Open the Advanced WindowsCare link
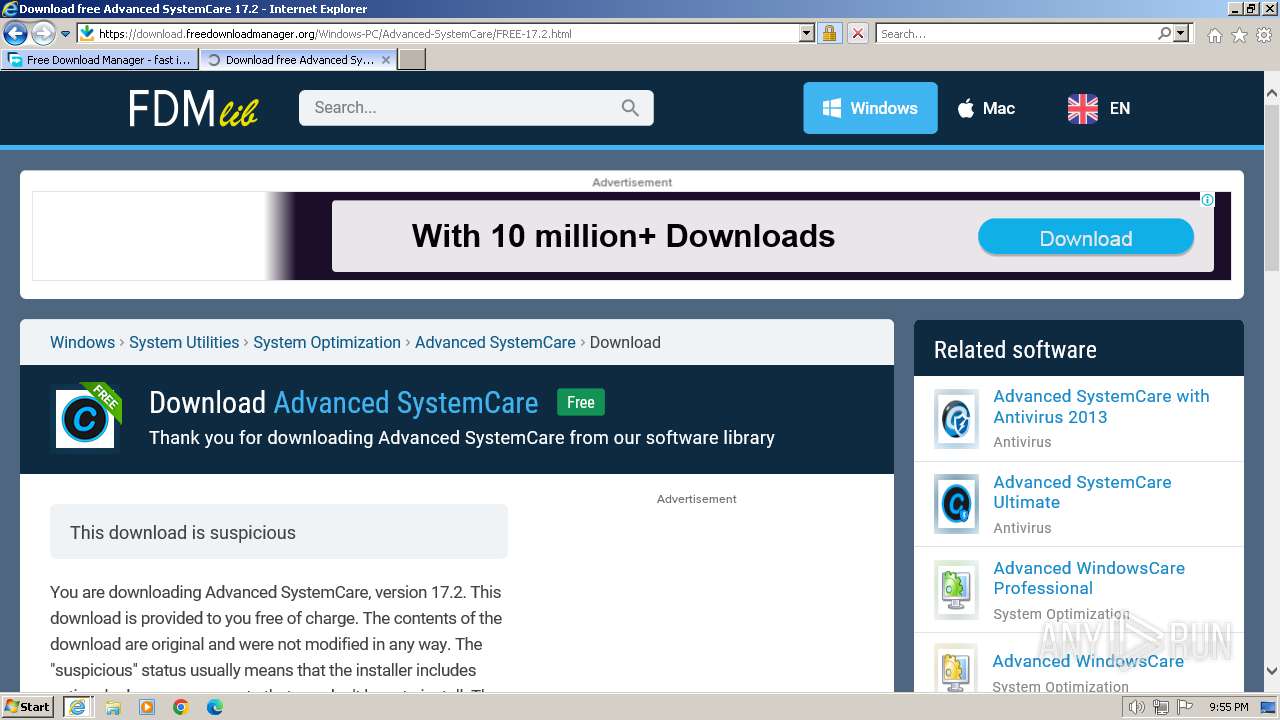Screen dimensions: 1280x720 click(1088, 661)
